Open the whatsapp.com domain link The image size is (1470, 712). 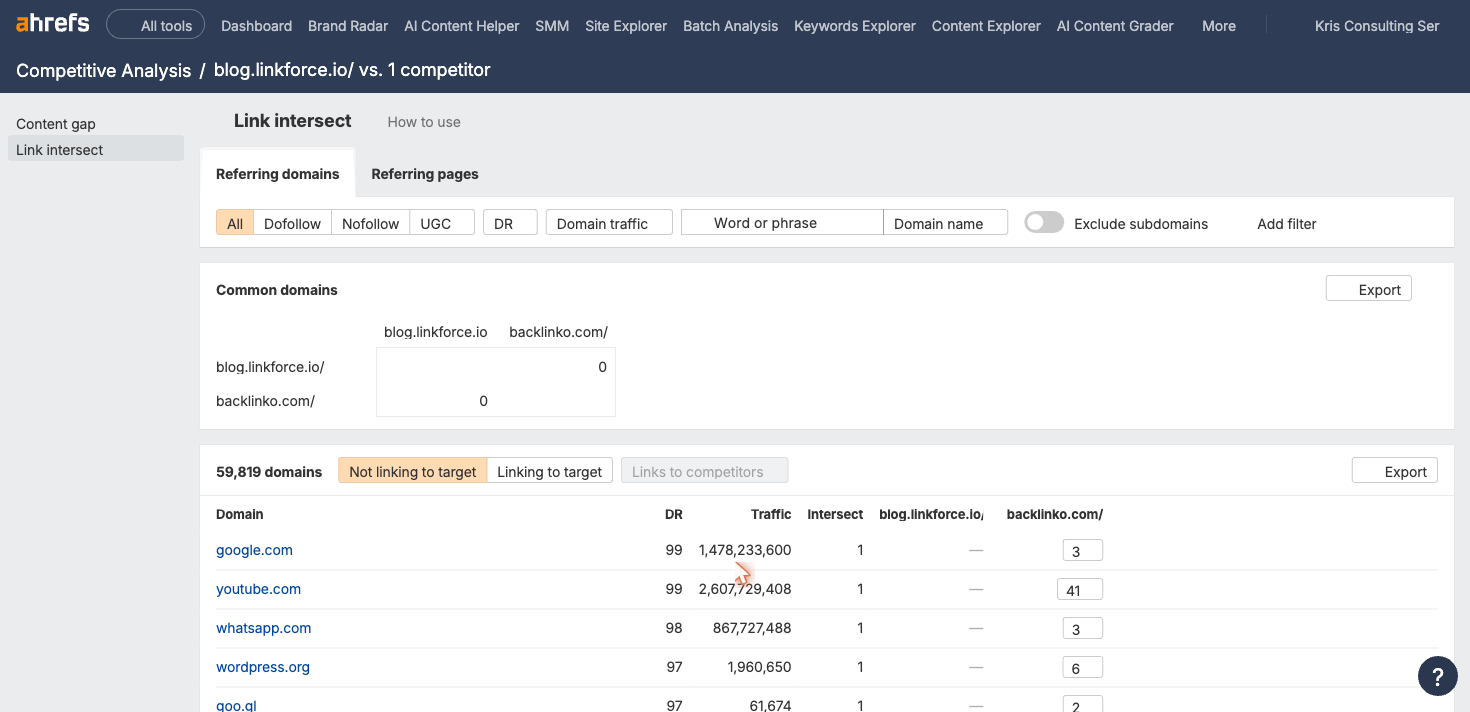tap(263, 628)
